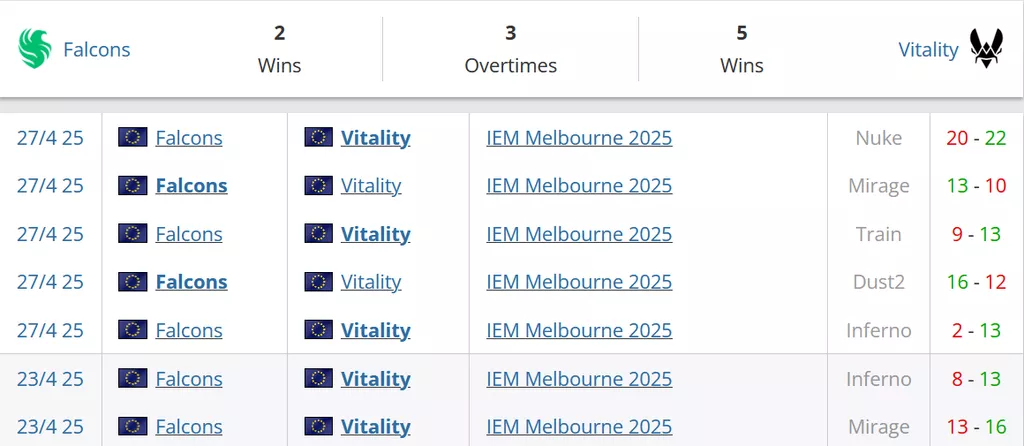
Task: Click the EU flag beside Falcons in Nuke row
Action: pos(133,137)
